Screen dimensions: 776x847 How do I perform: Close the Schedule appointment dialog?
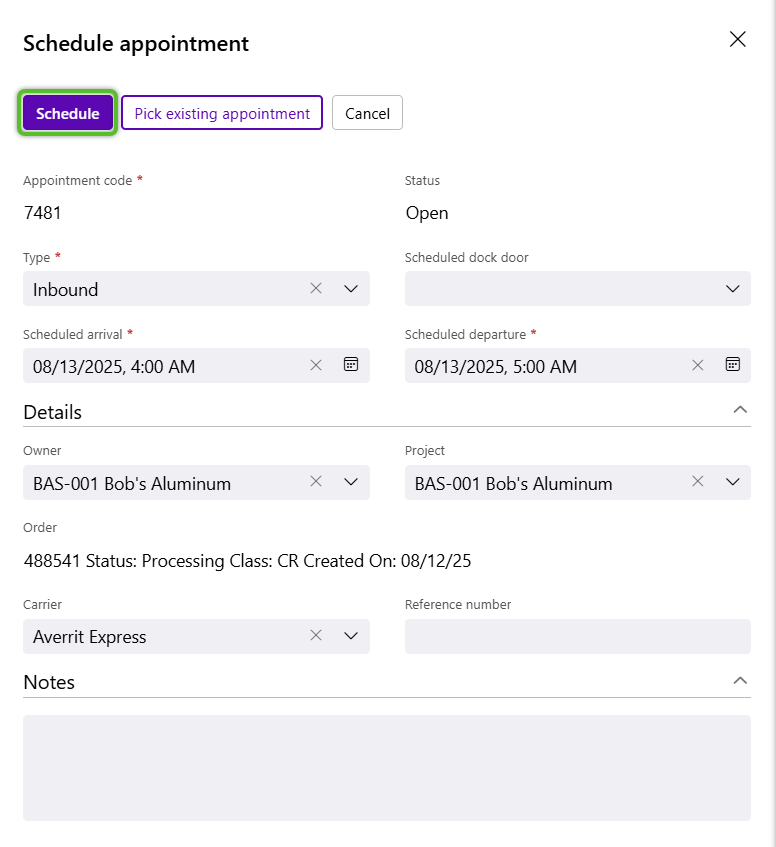(738, 39)
